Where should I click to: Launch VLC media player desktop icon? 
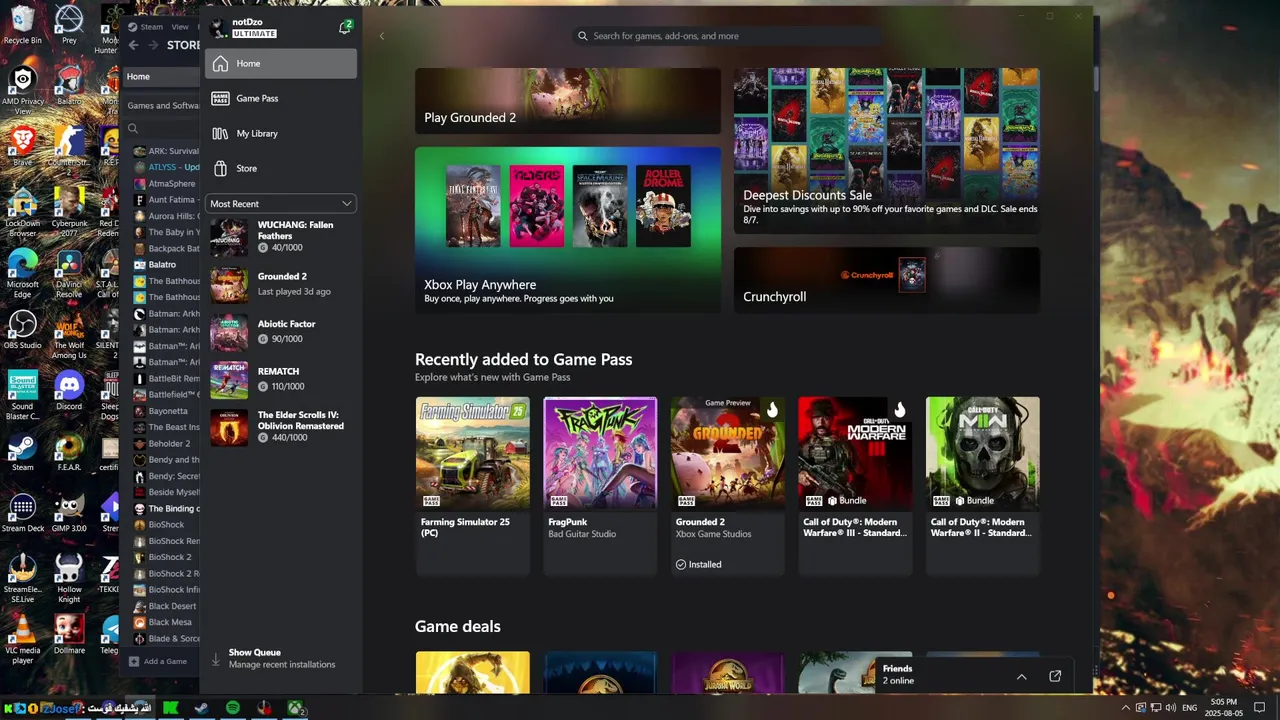(x=22, y=640)
